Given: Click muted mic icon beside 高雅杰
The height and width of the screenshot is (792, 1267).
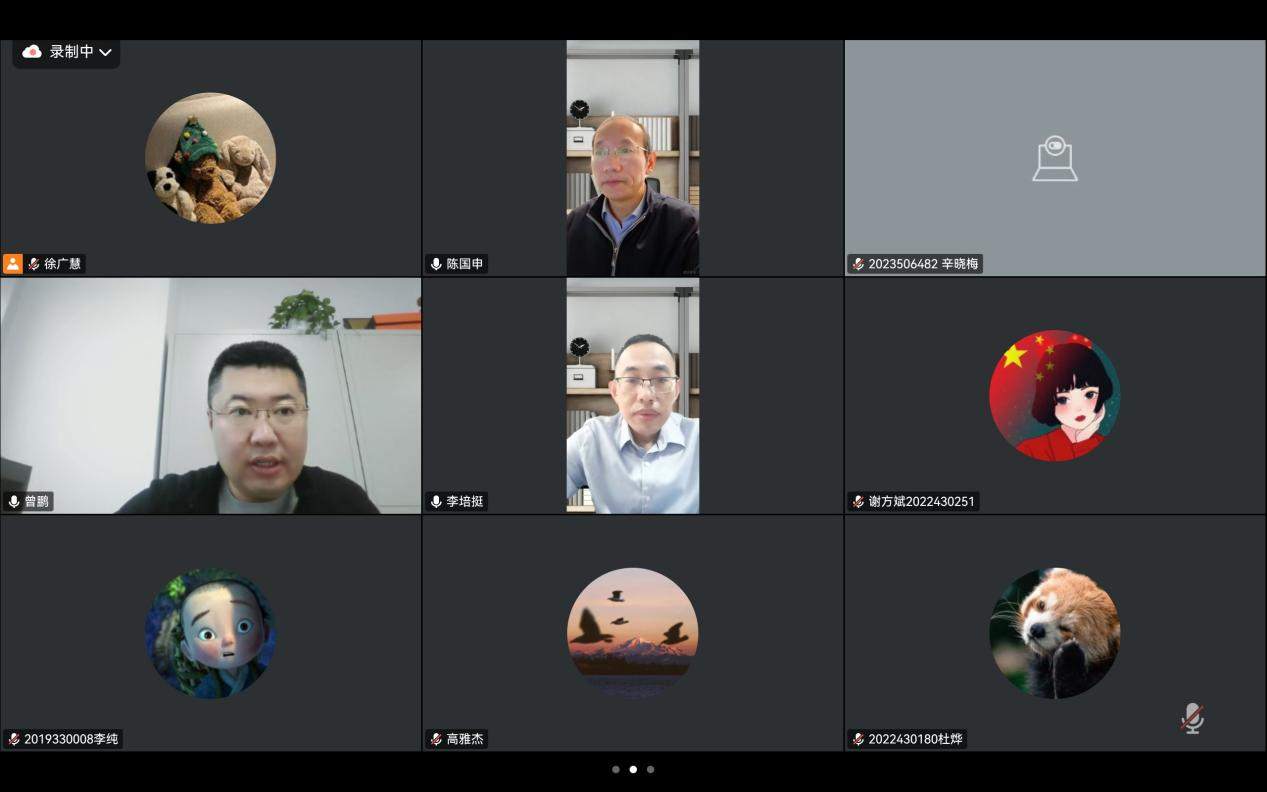Looking at the screenshot, I should coord(436,740).
